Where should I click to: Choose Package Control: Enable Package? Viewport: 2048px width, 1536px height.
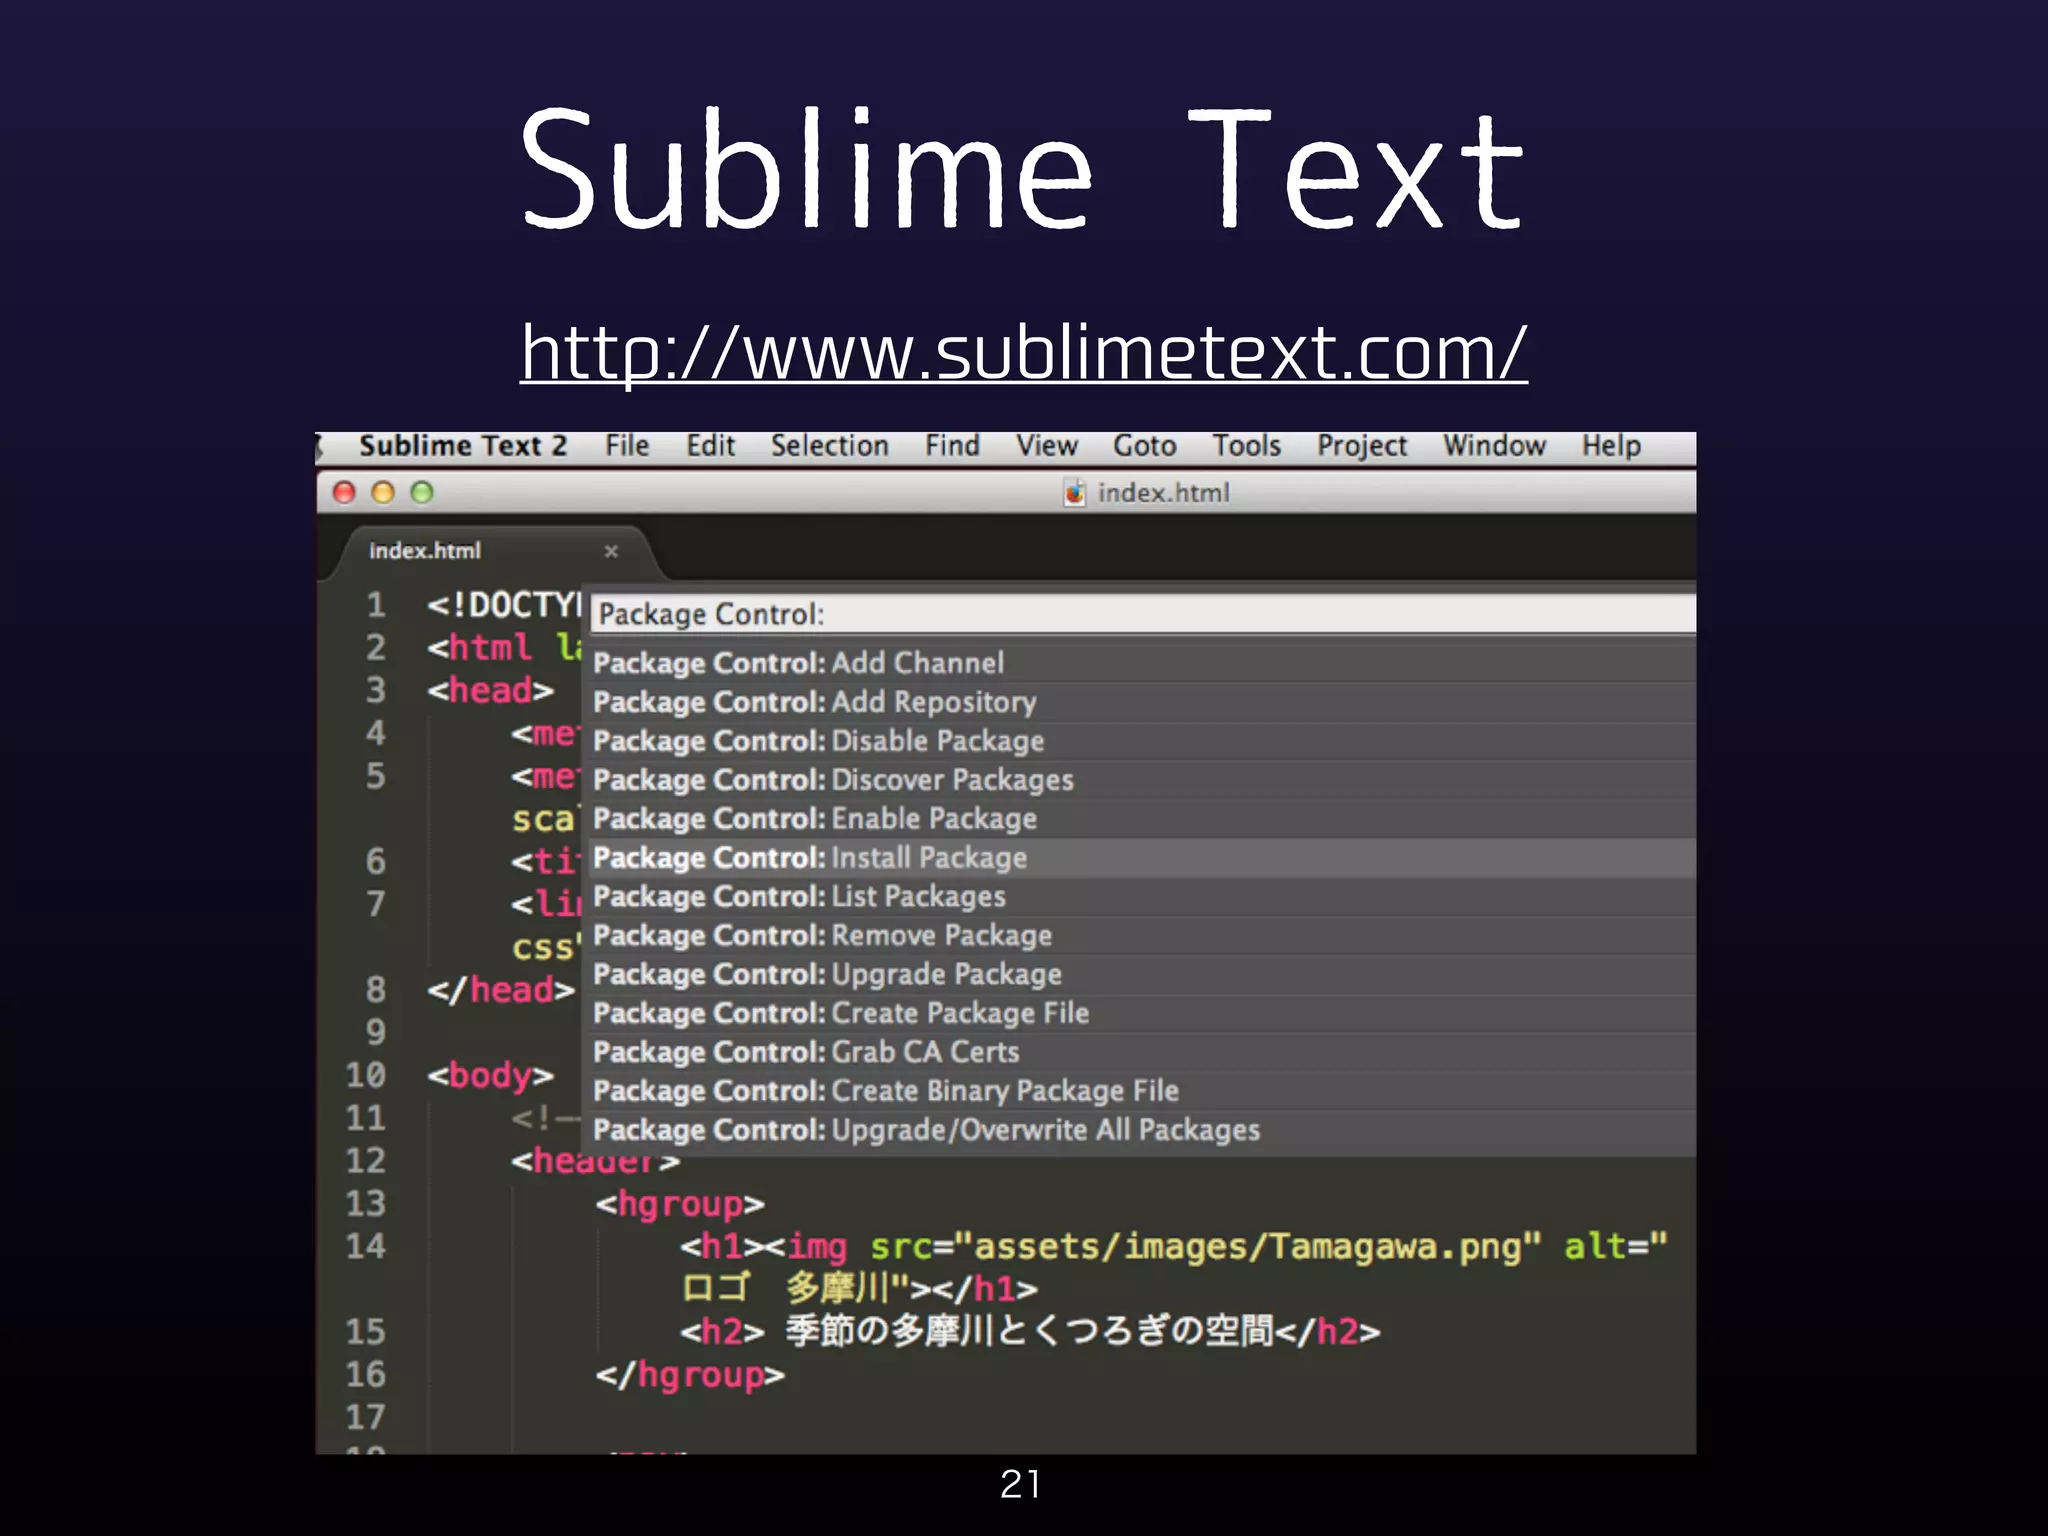coord(1143,819)
